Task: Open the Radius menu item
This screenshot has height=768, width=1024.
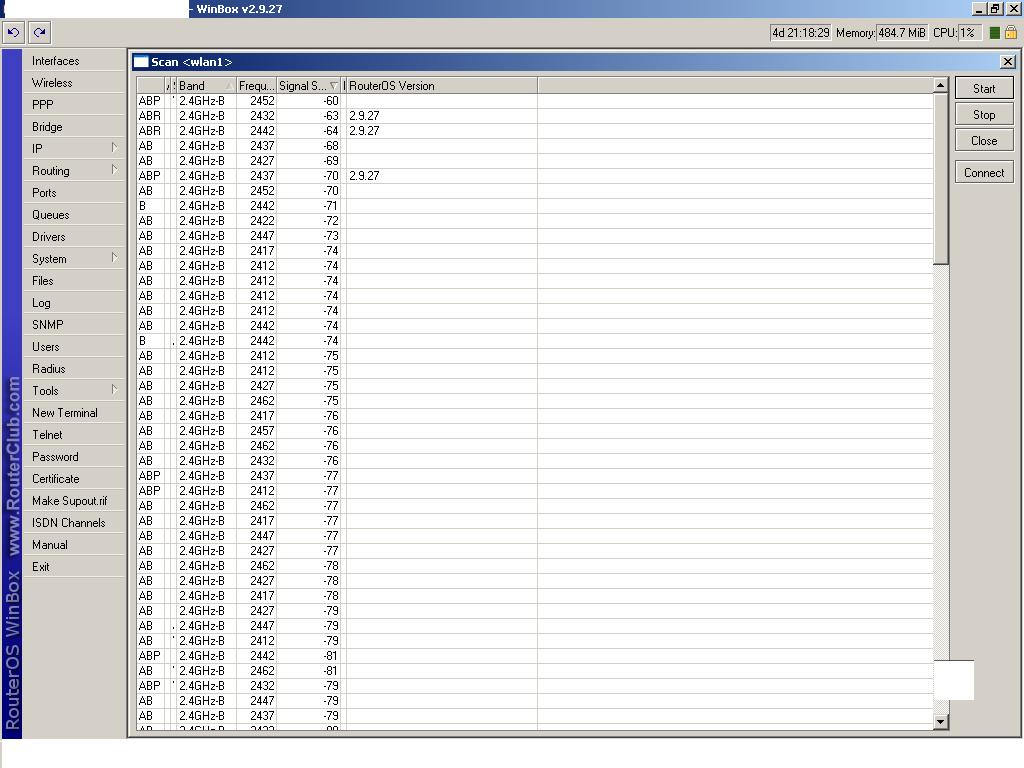Action: pyautogui.click(x=74, y=368)
